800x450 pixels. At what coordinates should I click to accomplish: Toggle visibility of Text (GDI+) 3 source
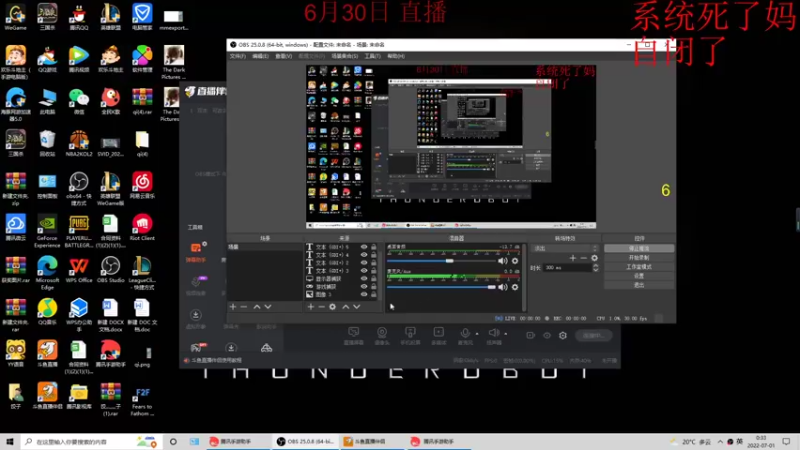(x=364, y=270)
